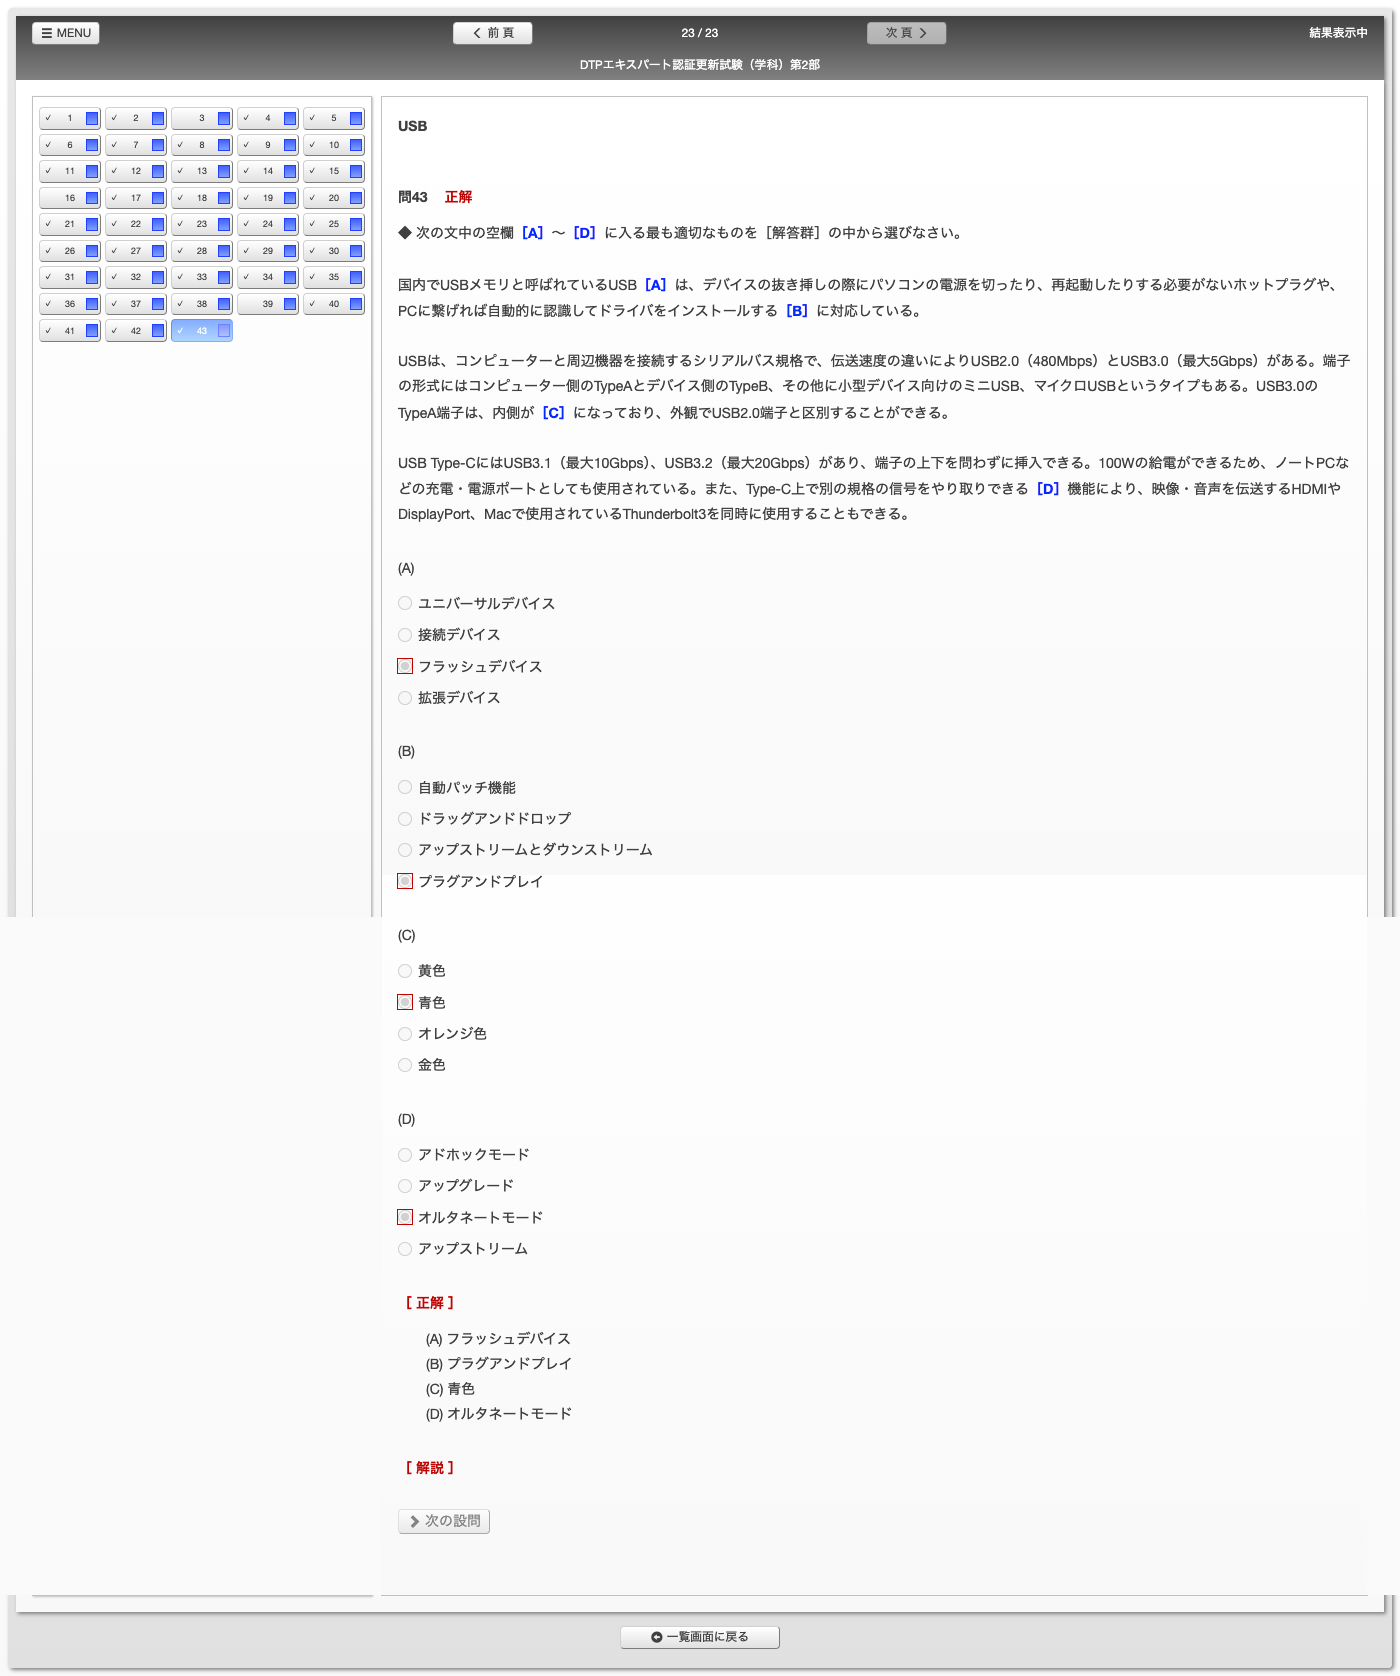Image resolution: width=1400 pixels, height=1676 pixels.
Task: Select the ユニバーサルデバイス radio option
Action: click(x=405, y=603)
